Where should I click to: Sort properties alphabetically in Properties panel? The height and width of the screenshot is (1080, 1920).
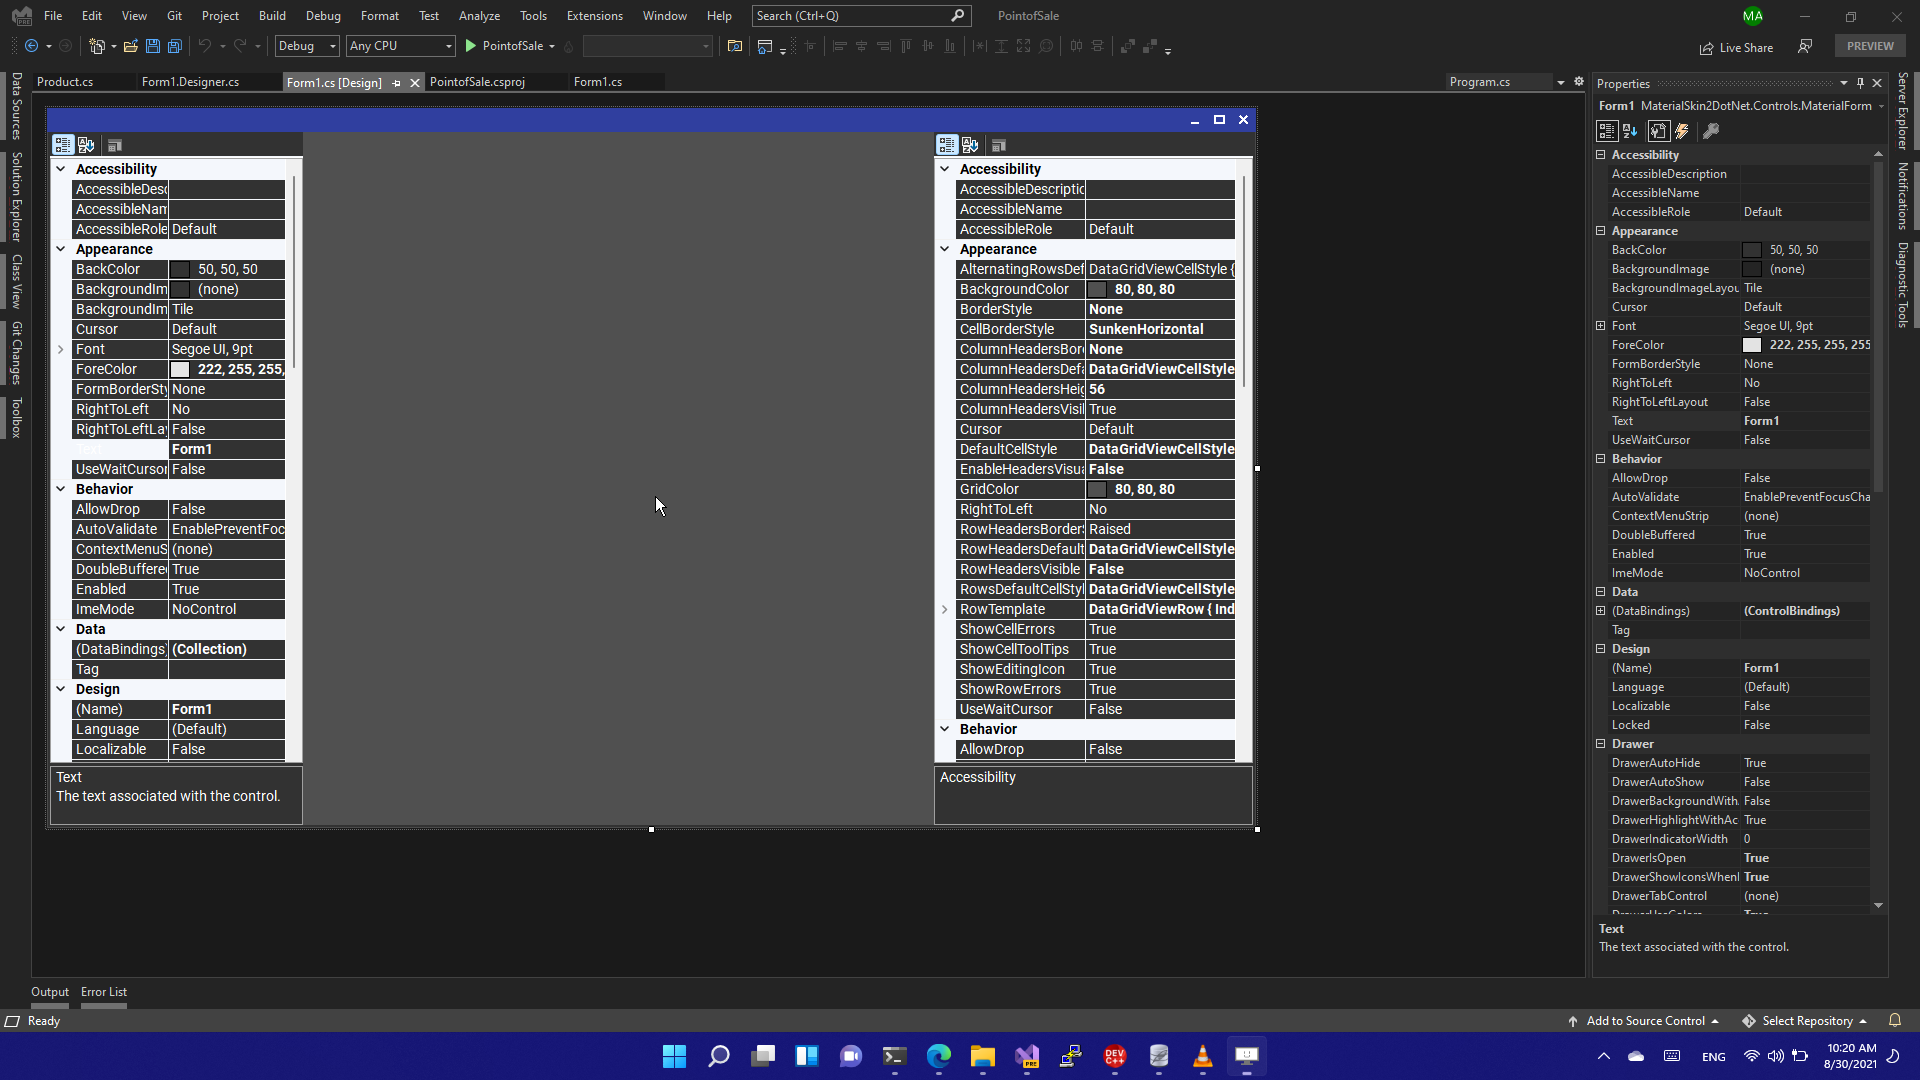coord(1630,131)
